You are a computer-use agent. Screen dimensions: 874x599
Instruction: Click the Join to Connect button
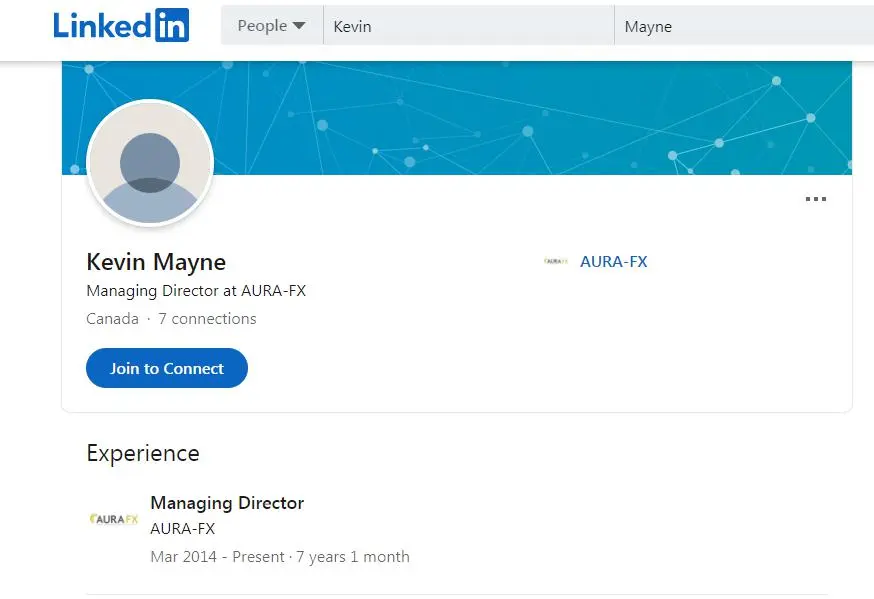point(167,368)
